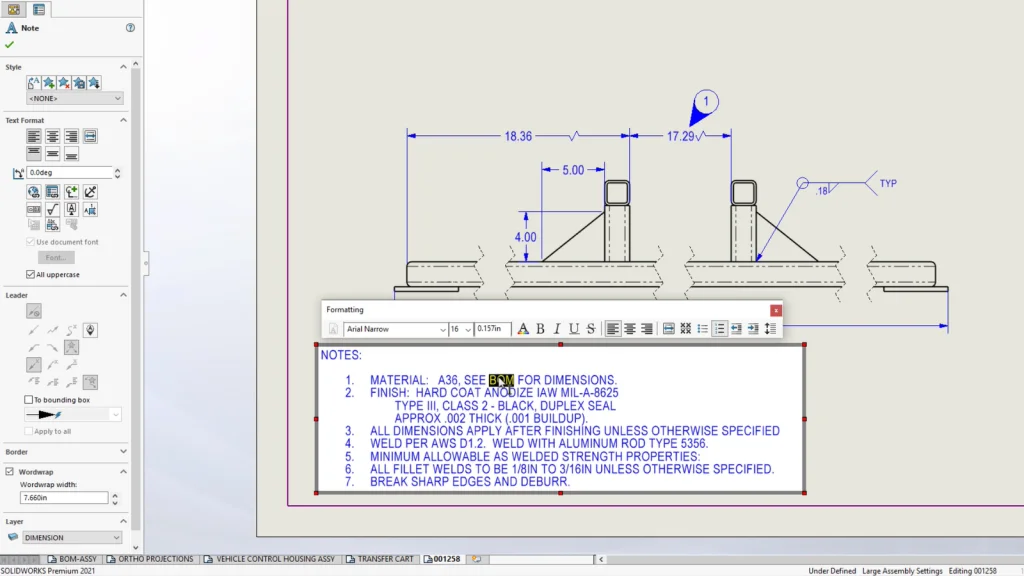Apply italic using Formatting toolbar
Image resolution: width=1024 pixels, height=576 pixels.
(557, 329)
